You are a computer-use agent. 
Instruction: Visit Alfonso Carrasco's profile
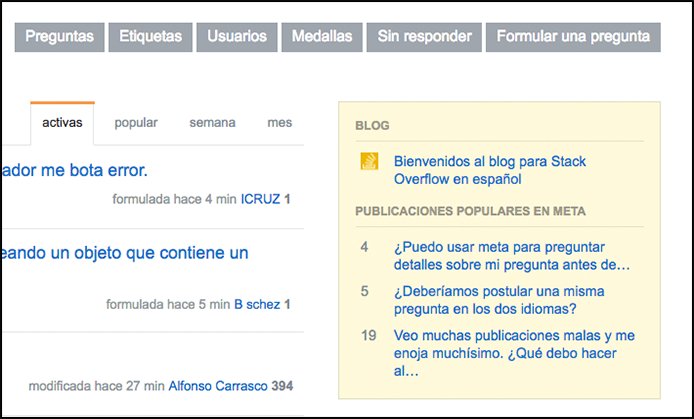coord(218,386)
